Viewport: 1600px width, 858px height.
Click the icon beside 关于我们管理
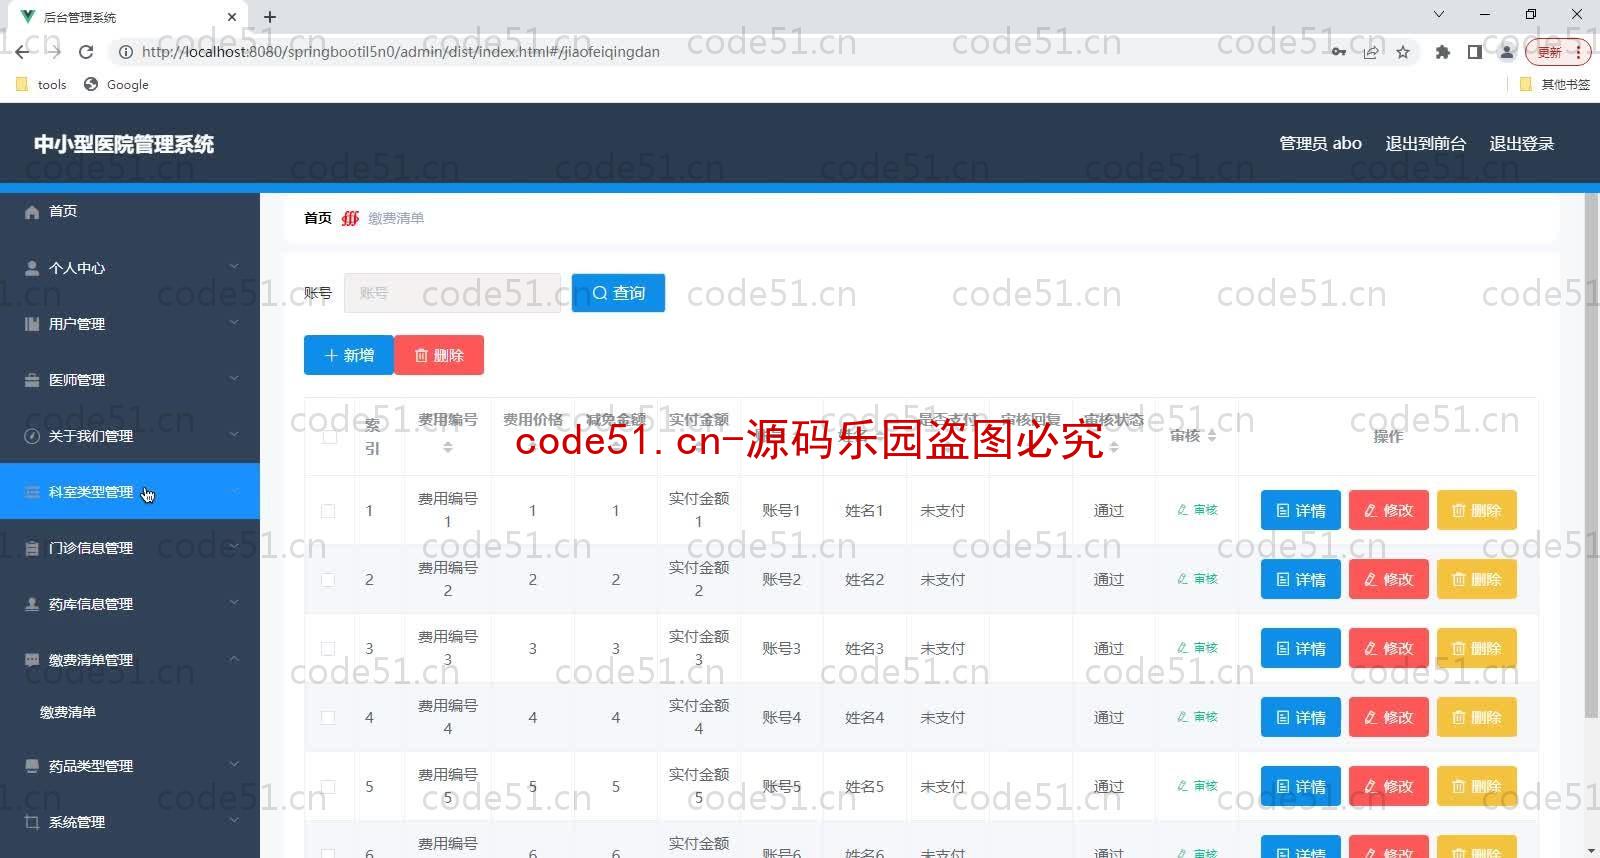point(32,436)
